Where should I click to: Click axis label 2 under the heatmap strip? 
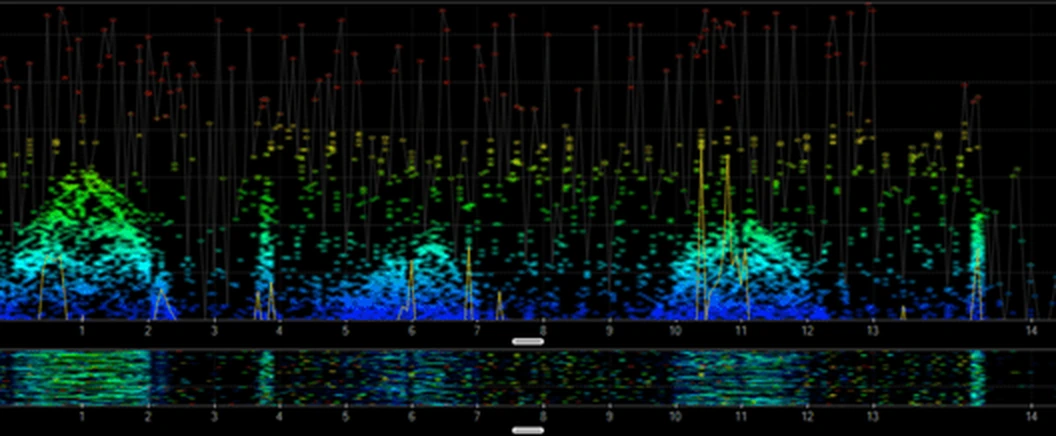[x=148, y=416]
